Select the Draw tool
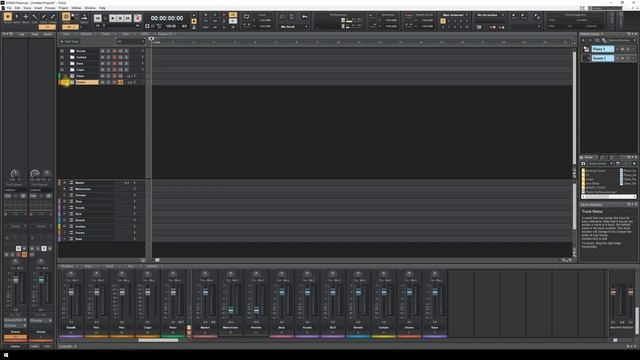Screen dimensions: 640x360 (44, 17)
